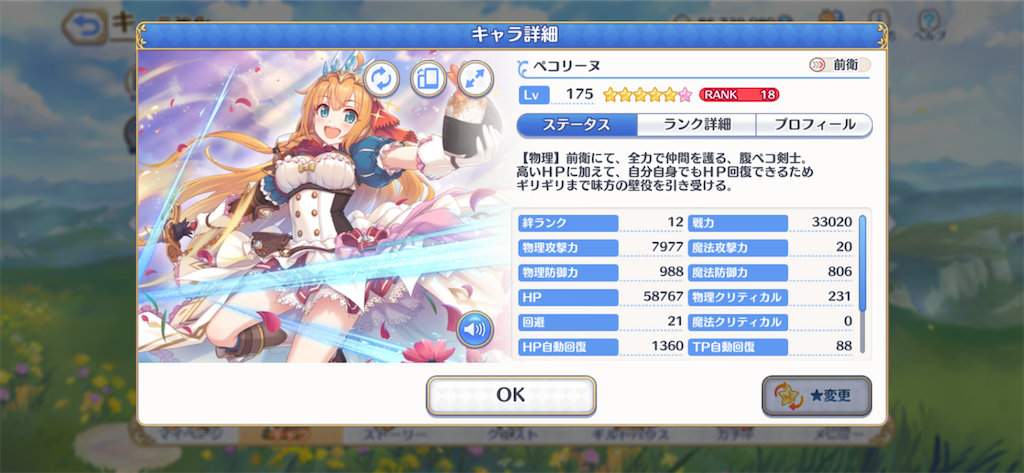Confirm with the OK button

(x=511, y=395)
